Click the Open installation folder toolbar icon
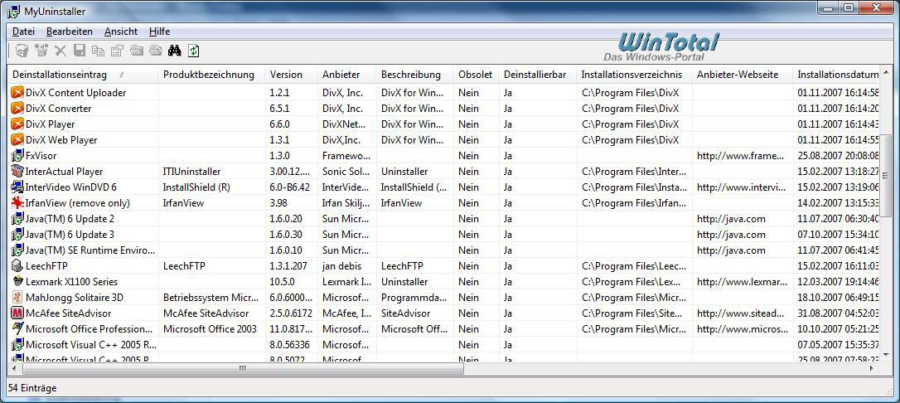 [136, 51]
